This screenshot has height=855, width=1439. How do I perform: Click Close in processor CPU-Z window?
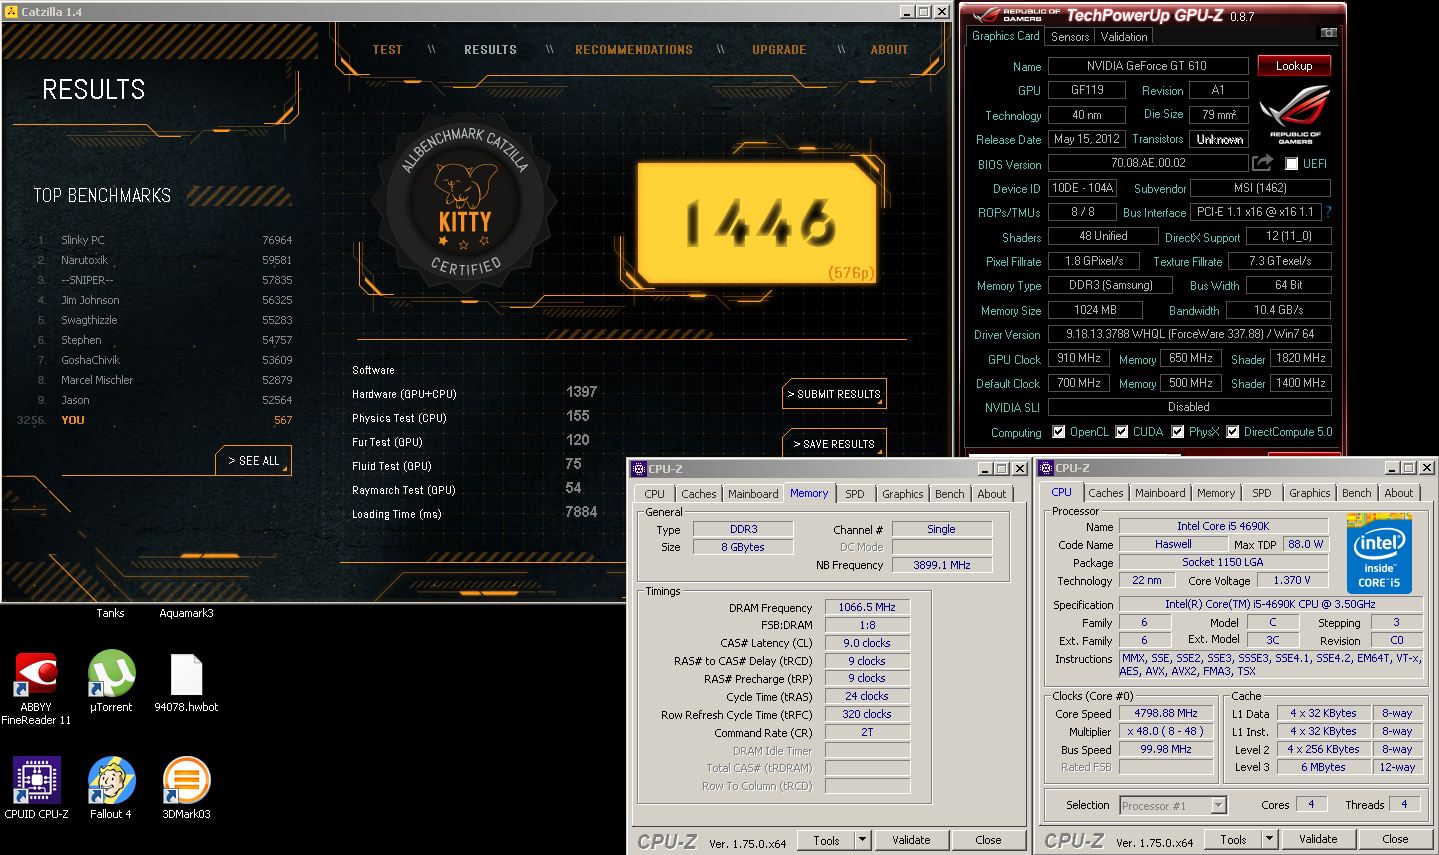1395,839
